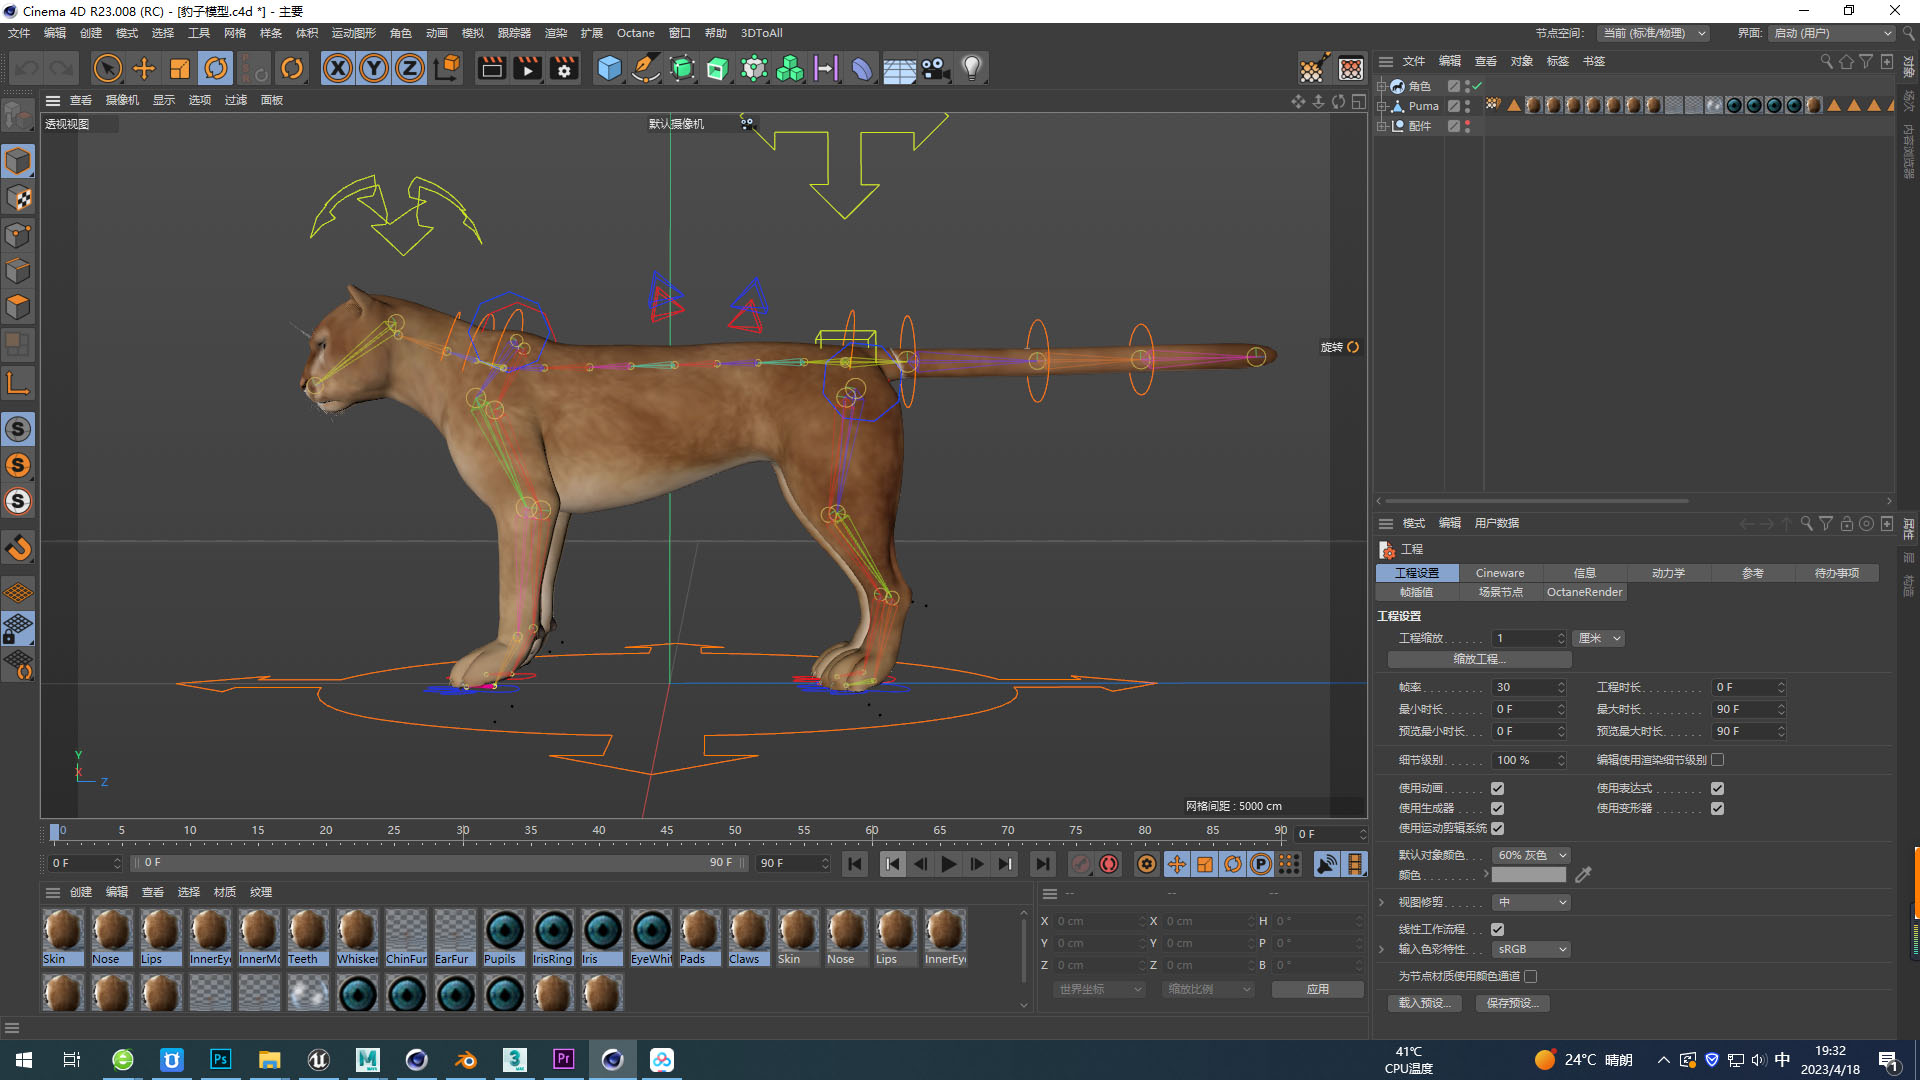Click the 缩放工程... button
The width and height of the screenshot is (1920, 1080).
[1479, 659]
